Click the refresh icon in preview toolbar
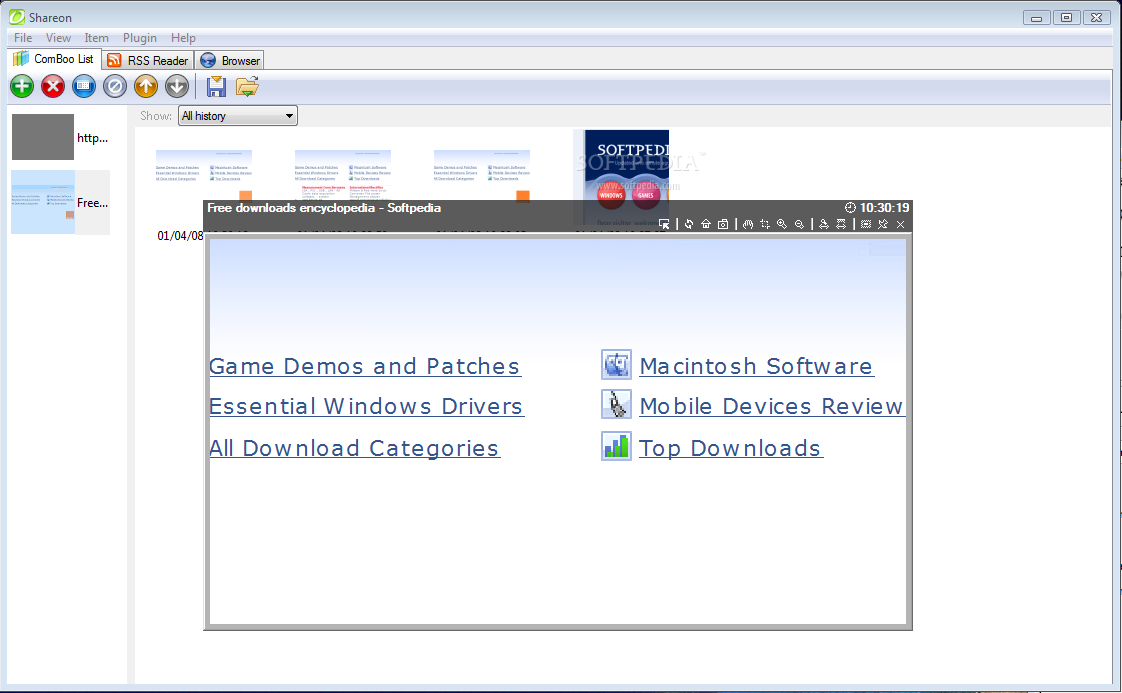Image resolution: width=1122 pixels, height=693 pixels. coord(688,224)
